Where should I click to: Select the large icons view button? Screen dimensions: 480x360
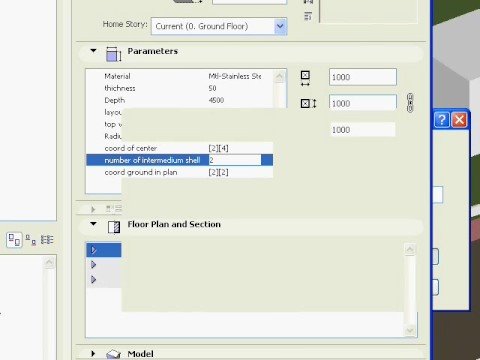(x=14, y=240)
